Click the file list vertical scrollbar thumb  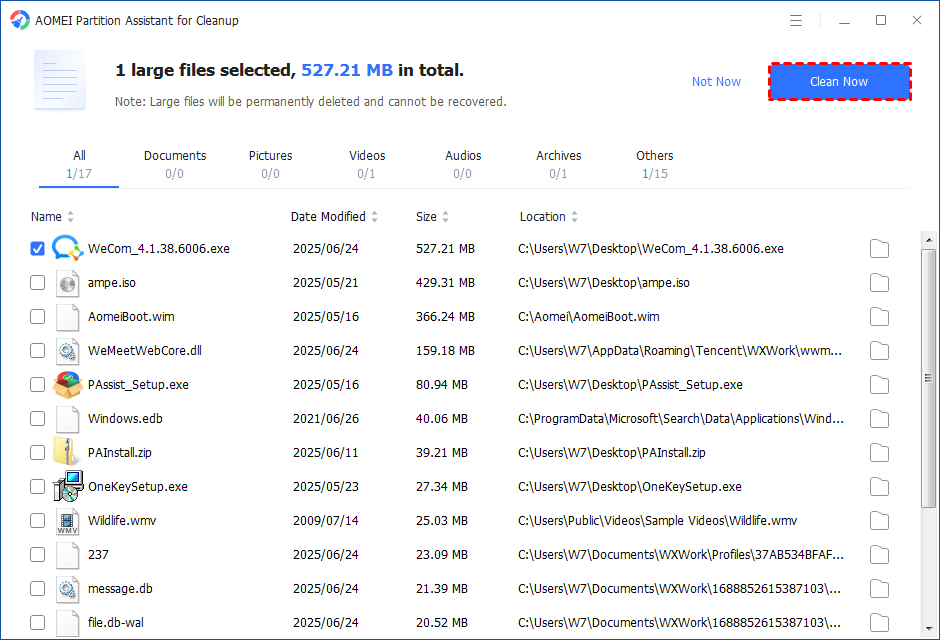point(929,379)
